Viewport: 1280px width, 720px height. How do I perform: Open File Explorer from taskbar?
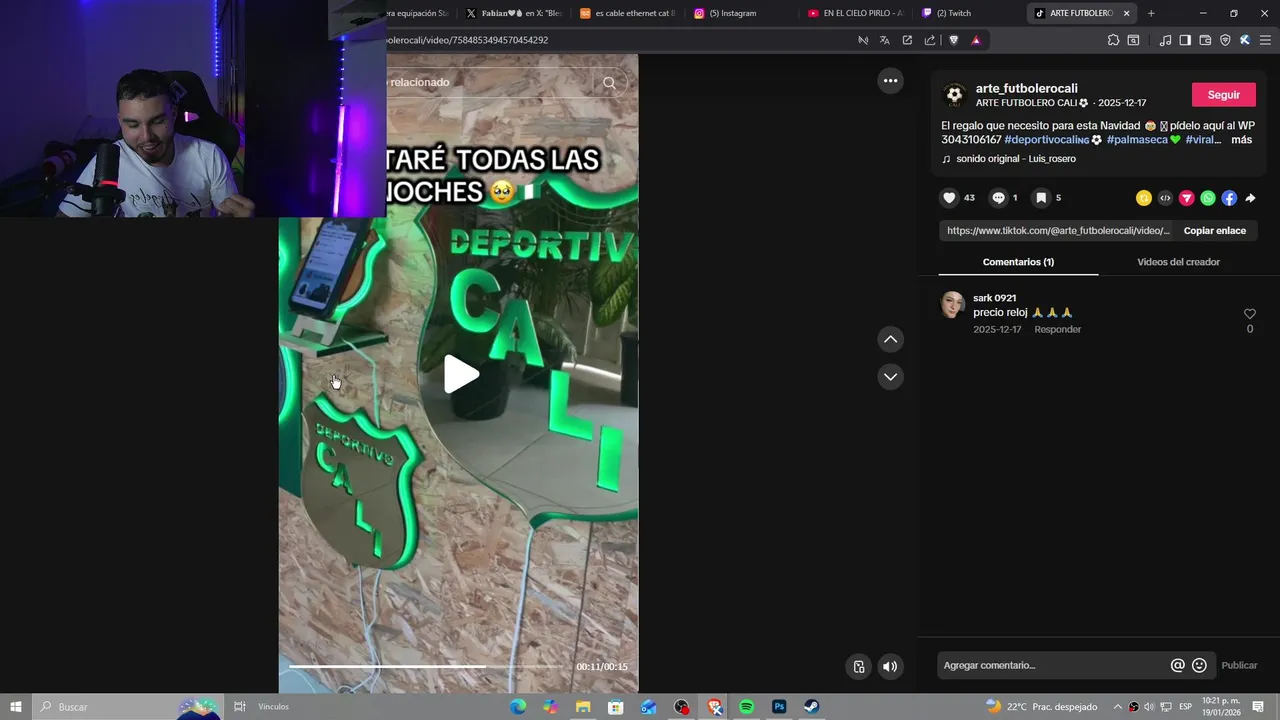coord(583,707)
